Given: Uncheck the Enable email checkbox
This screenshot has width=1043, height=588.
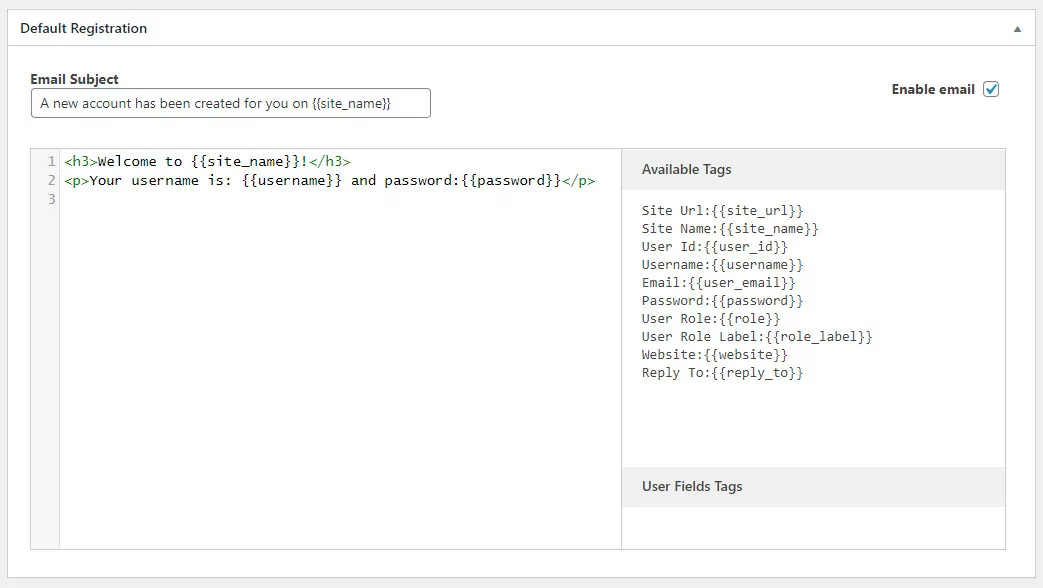Looking at the screenshot, I should click(x=991, y=89).
